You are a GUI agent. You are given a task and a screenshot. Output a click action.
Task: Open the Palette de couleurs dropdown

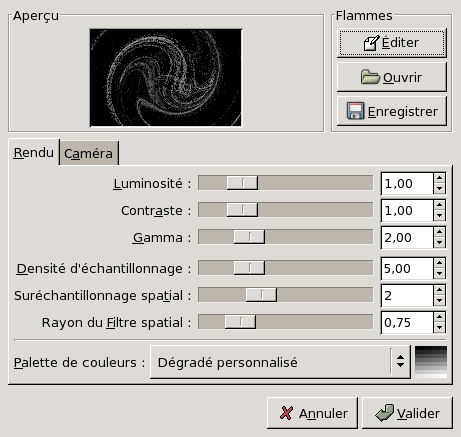click(x=280, y=362)
